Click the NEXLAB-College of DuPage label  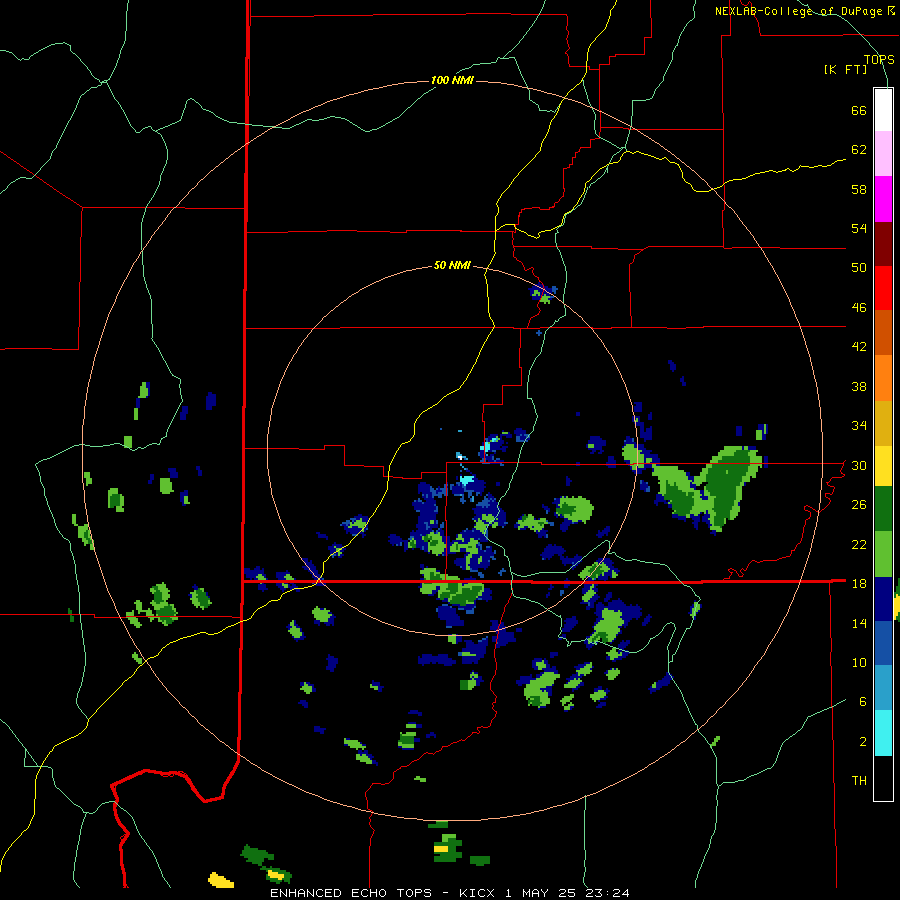point(800,11)
